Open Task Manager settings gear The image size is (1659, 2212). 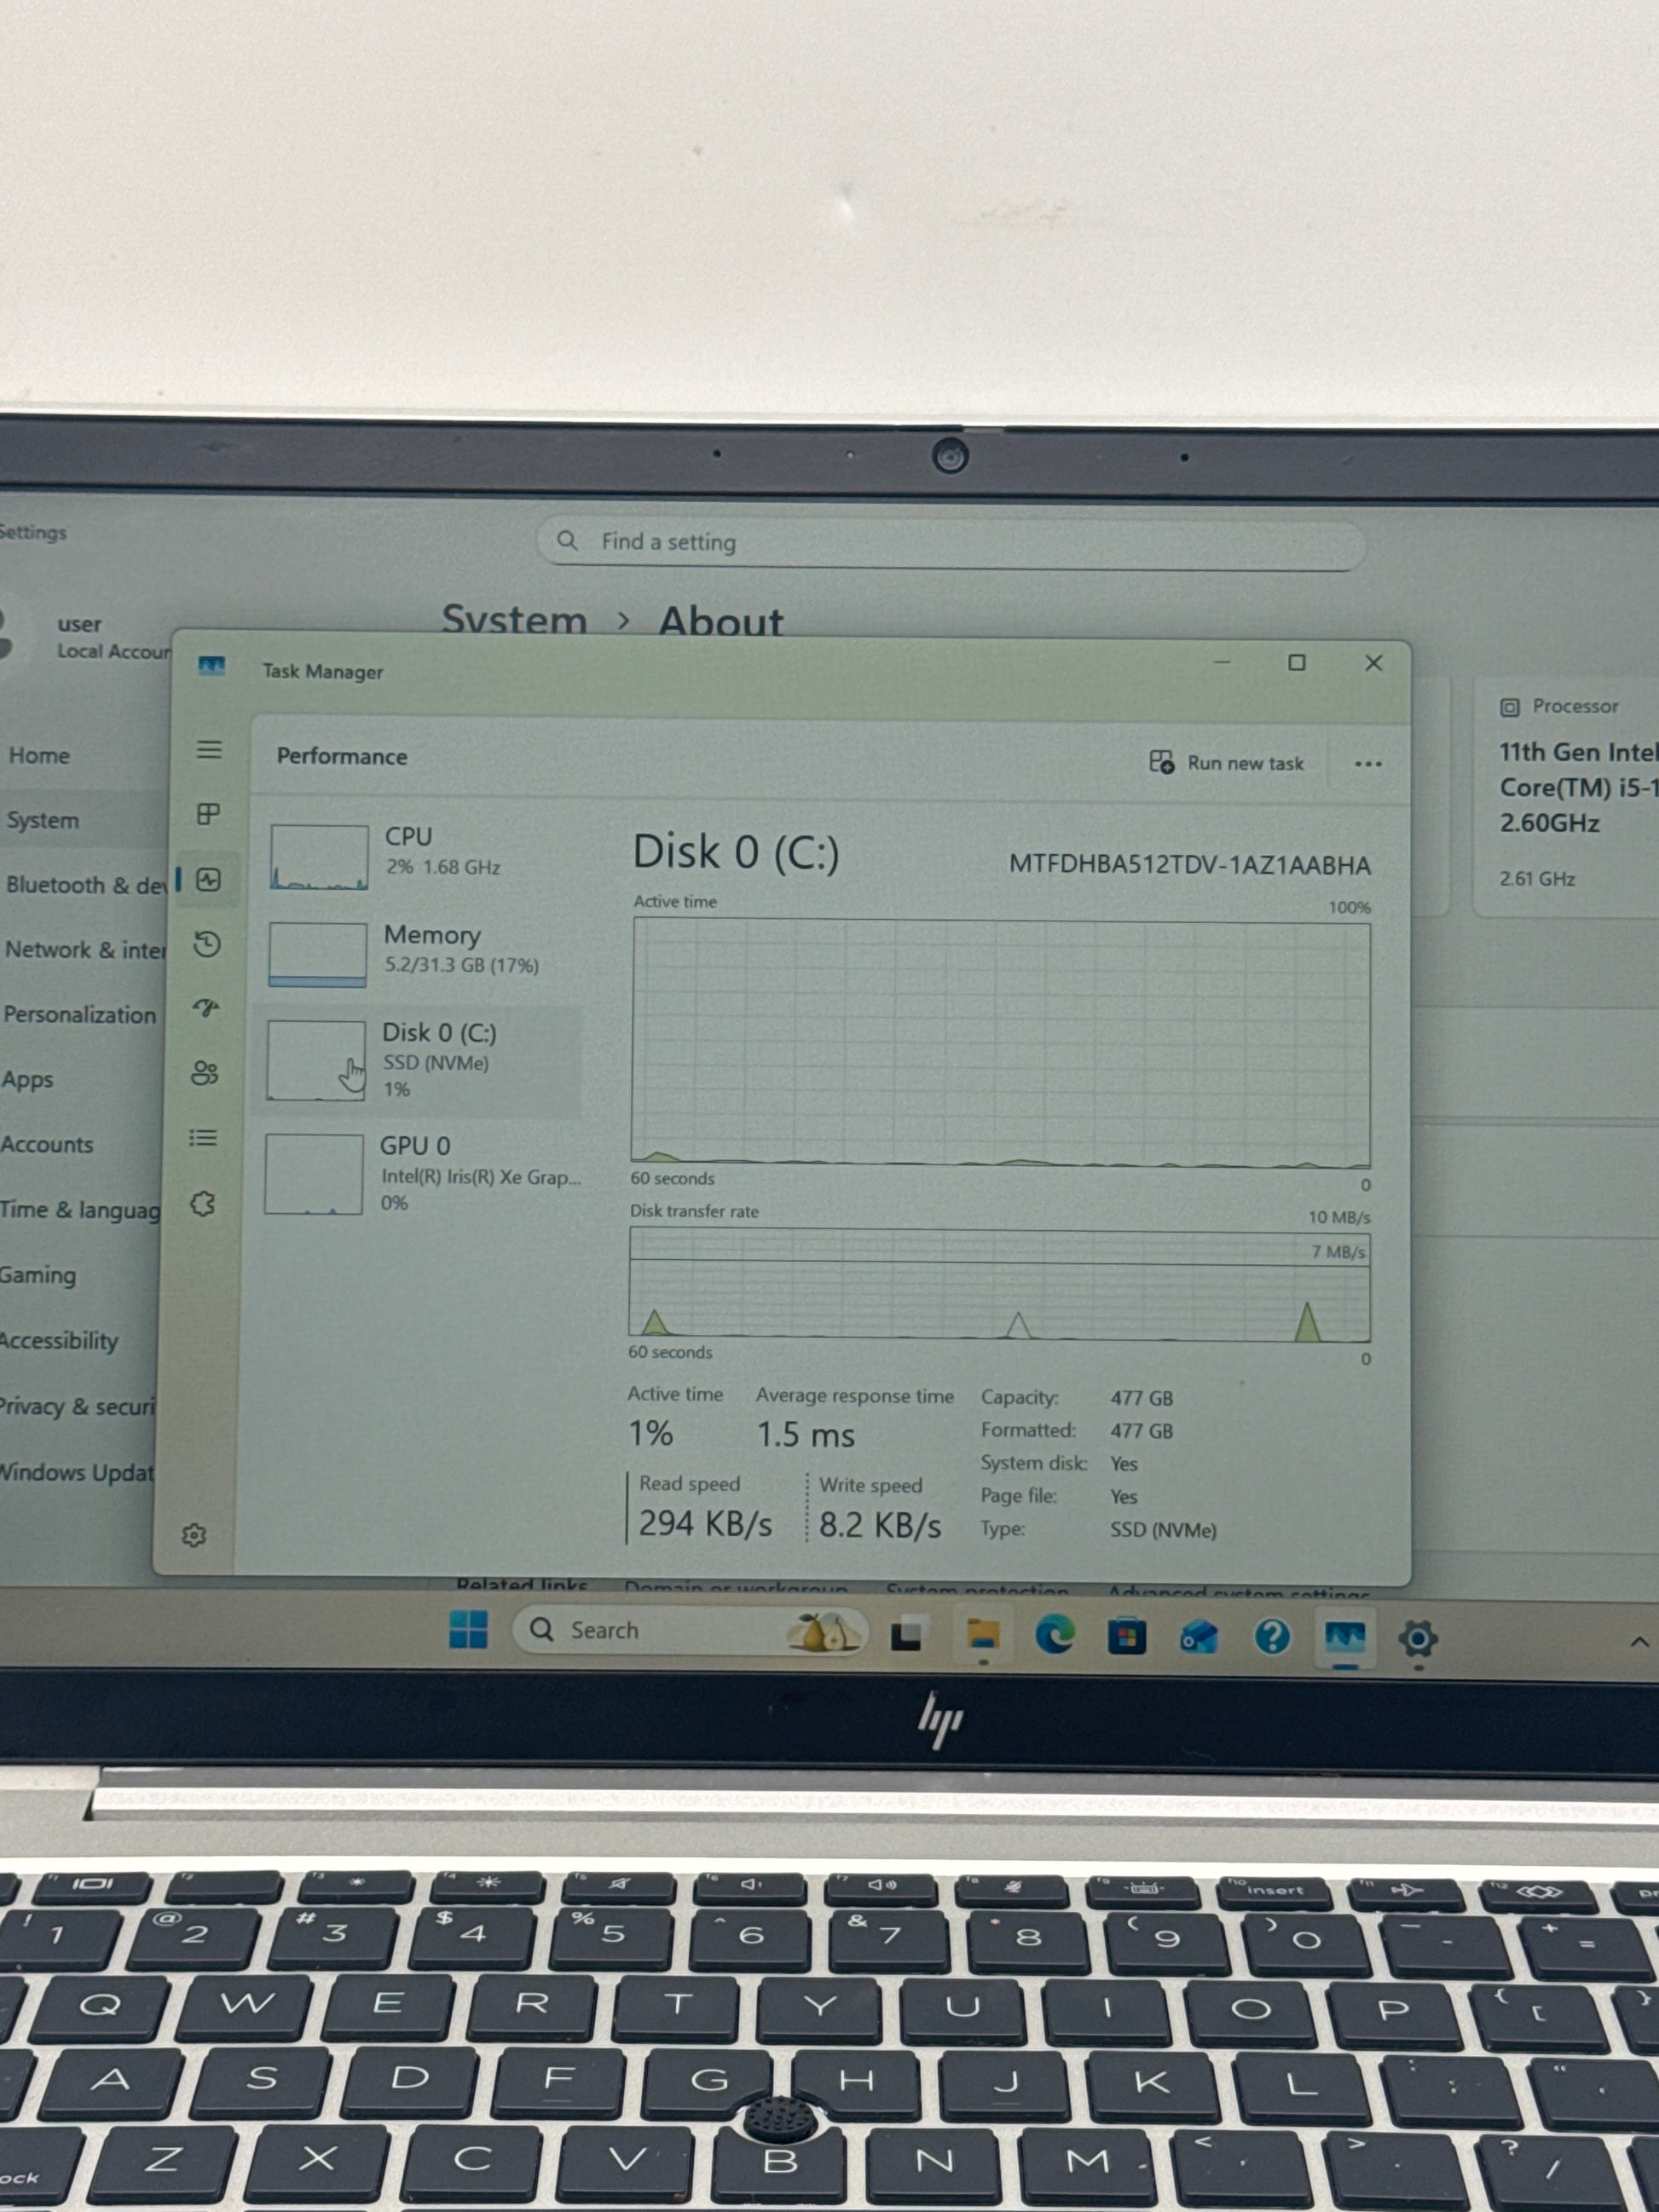(x=194, y=1534)
